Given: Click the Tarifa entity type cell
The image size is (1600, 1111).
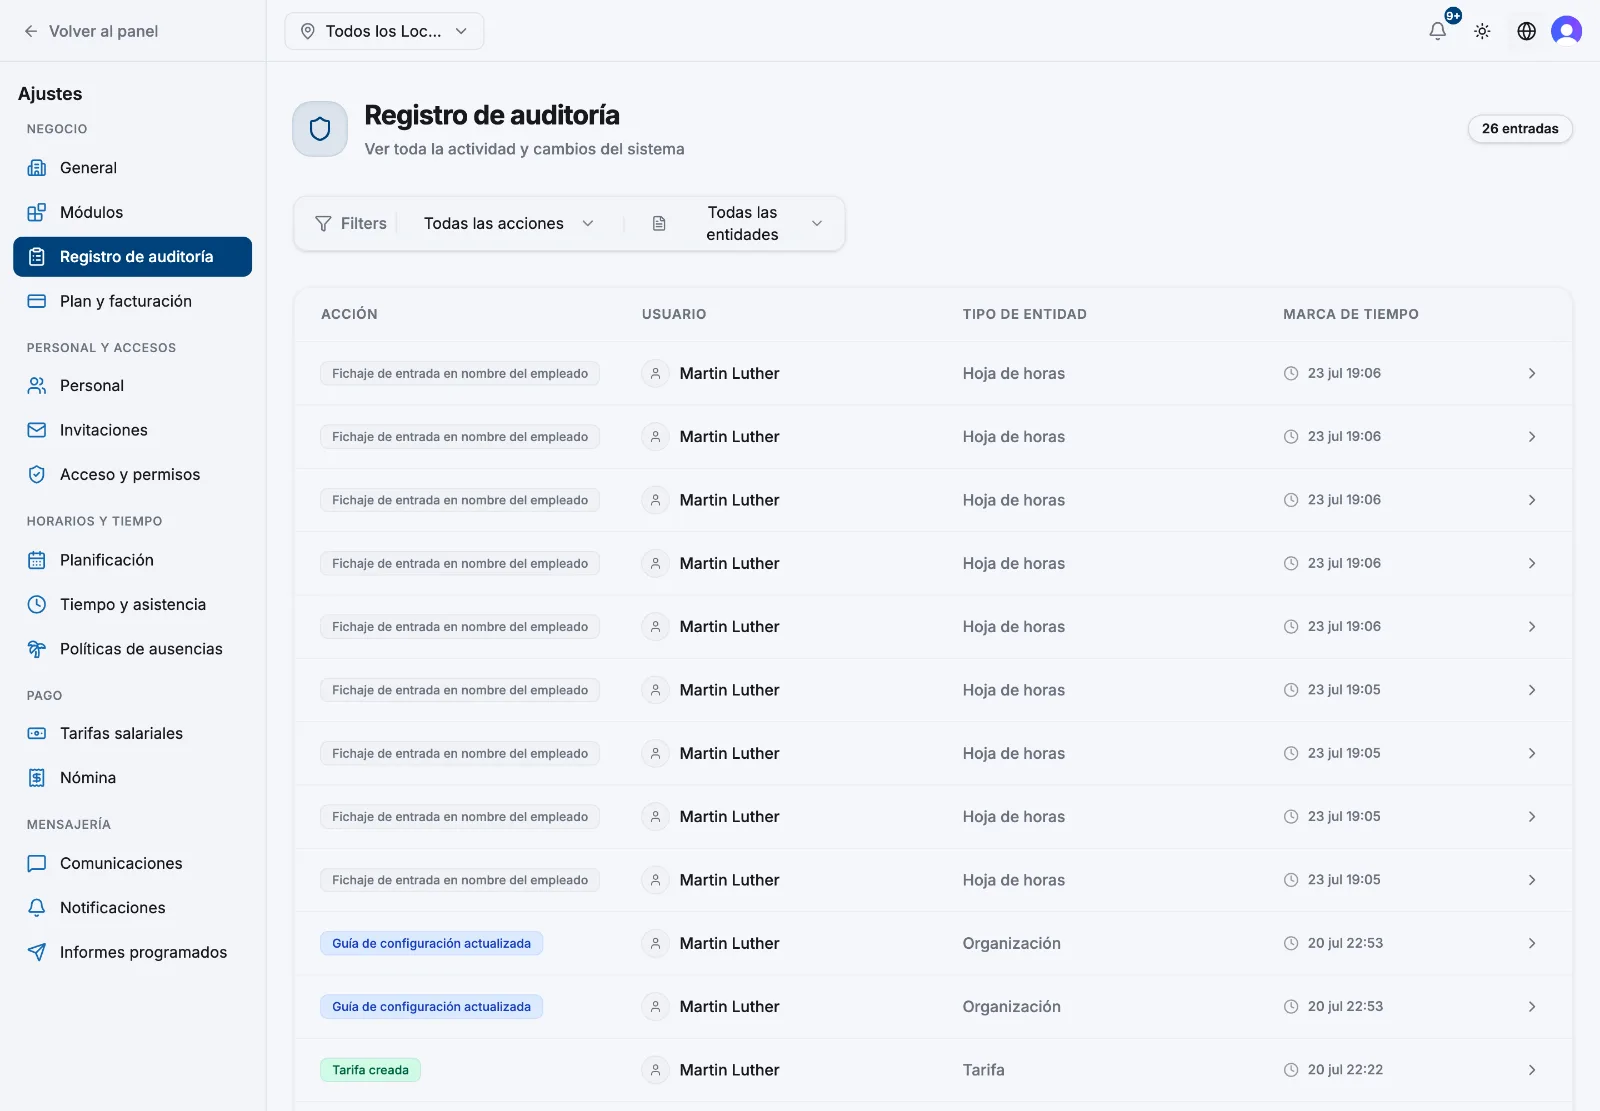Looking at the screenshot, I should [x=983, y=1070].
